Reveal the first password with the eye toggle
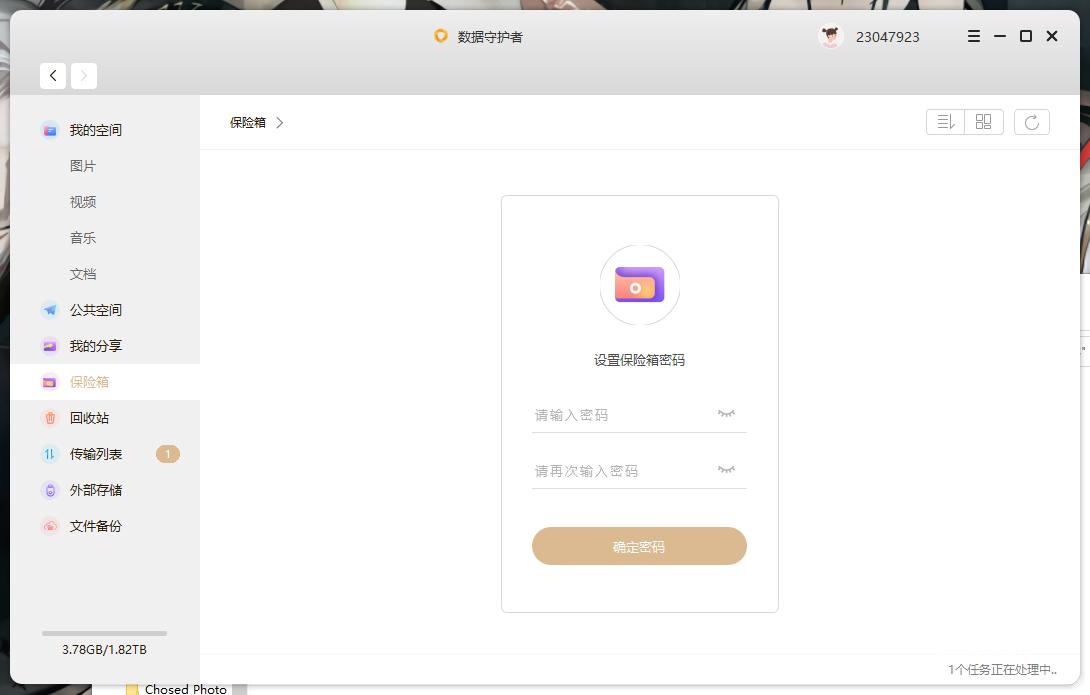Image resolution: width=1090 pixels, height=695 pixels. 724,412
